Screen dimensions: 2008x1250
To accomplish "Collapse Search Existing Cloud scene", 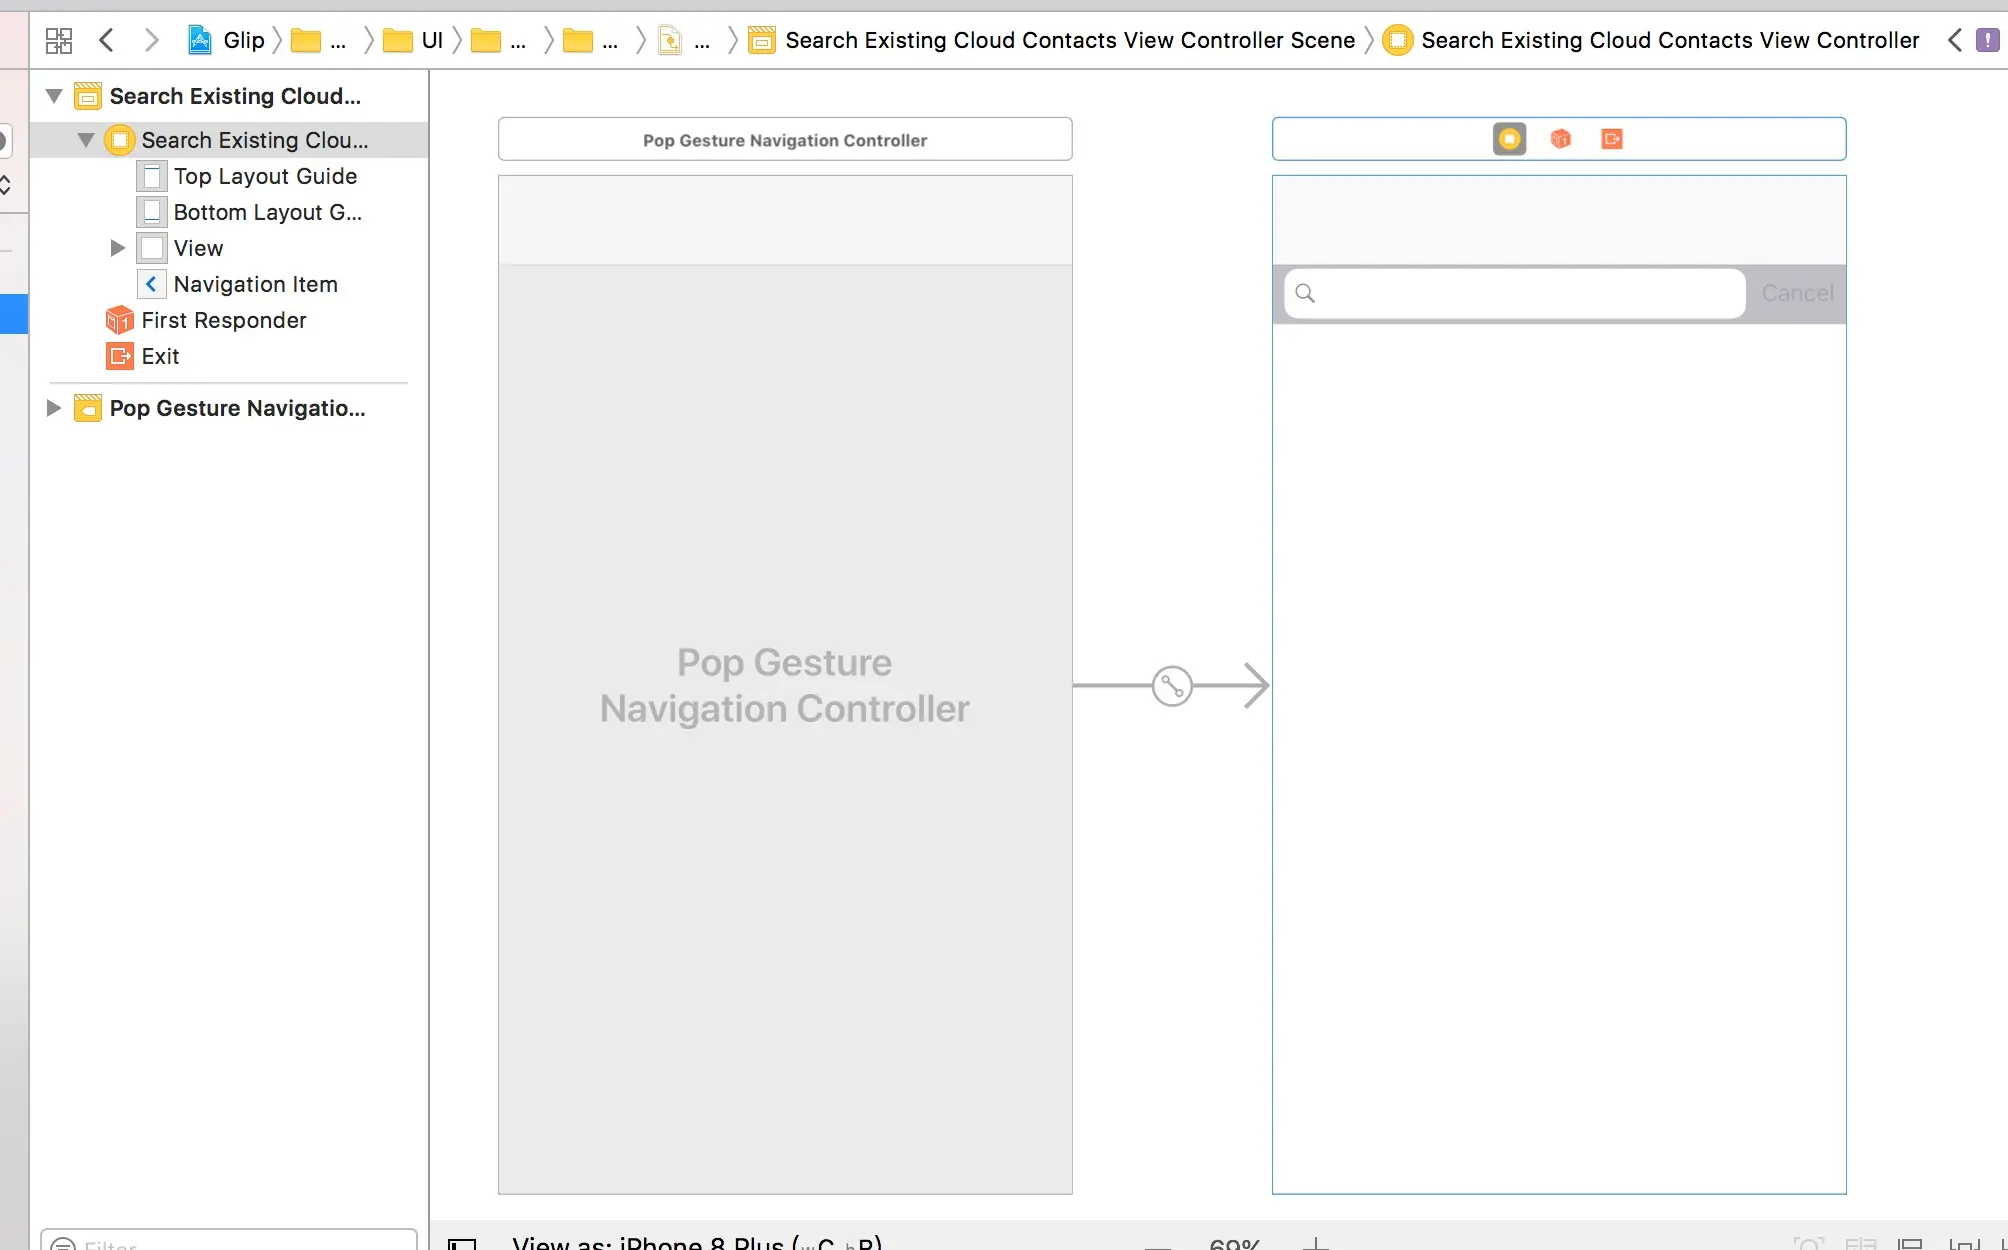I will click(x=54, y=96).
